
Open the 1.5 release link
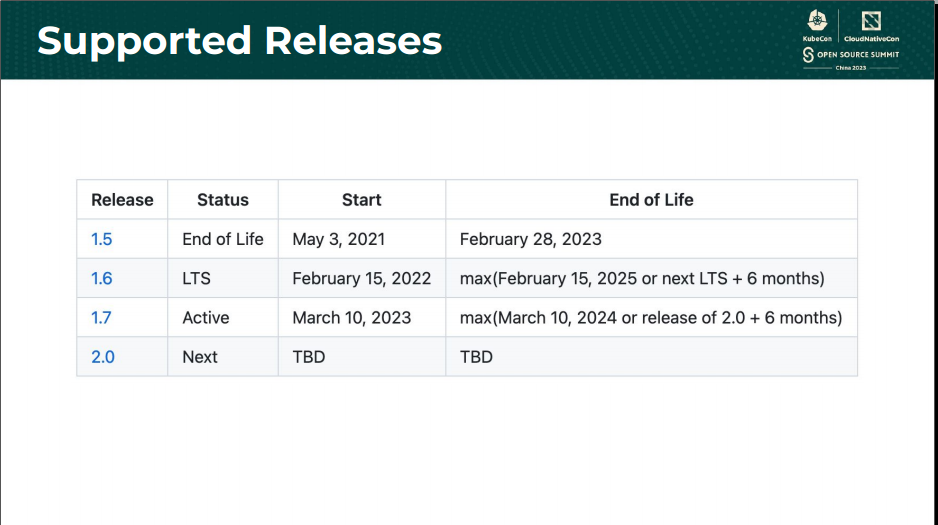(x=101, y=239)
